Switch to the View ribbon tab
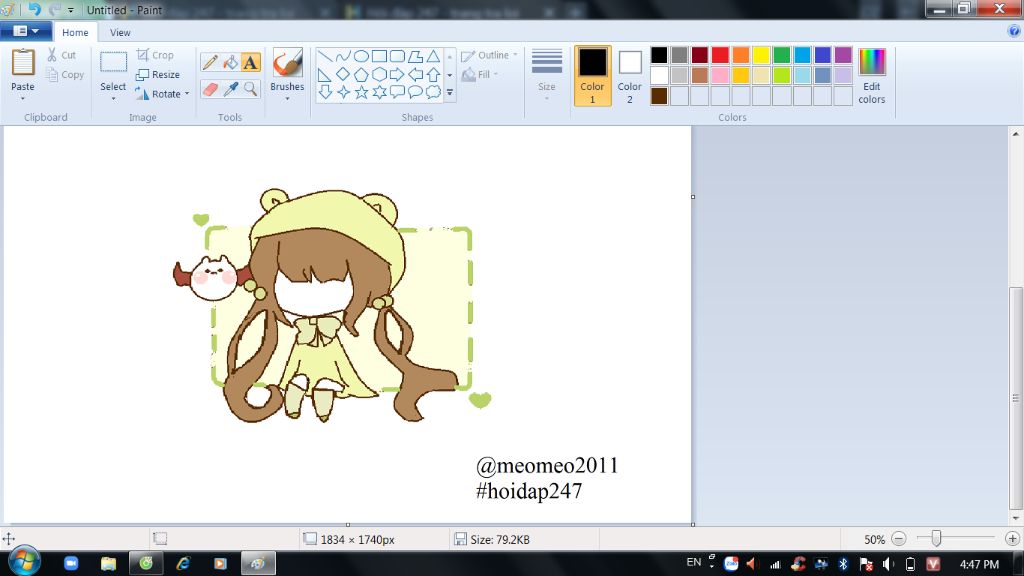This screenshot has width=1024, height=576. pos(120,32)
